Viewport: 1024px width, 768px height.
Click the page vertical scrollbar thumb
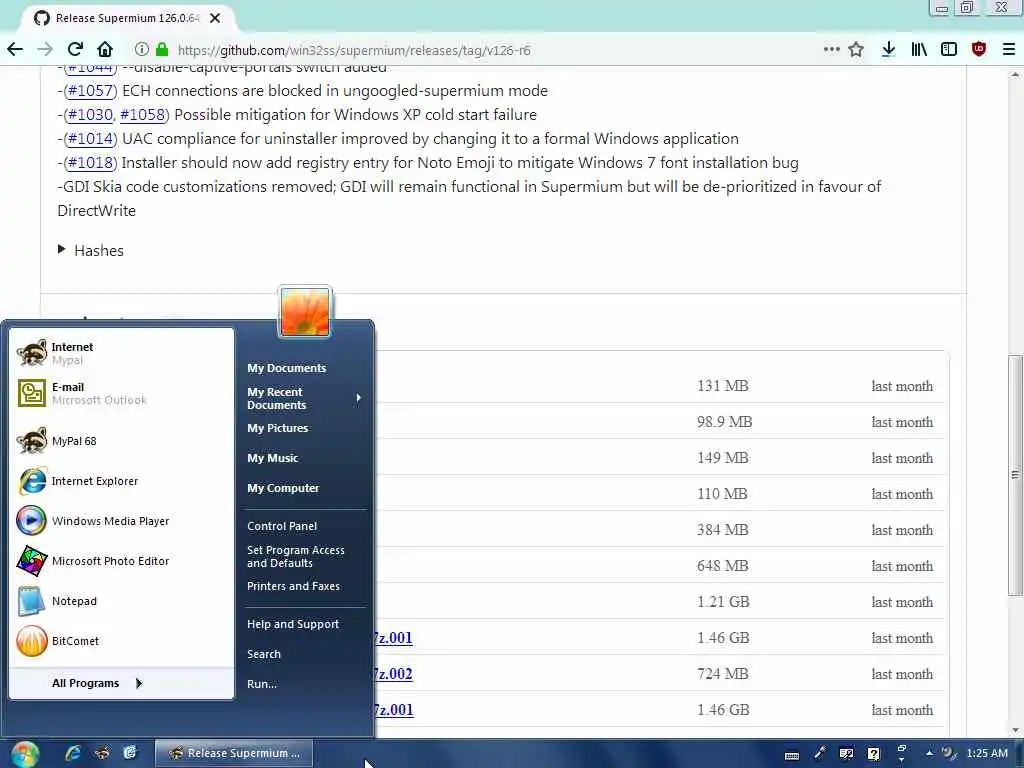(x=1015, y=475)
